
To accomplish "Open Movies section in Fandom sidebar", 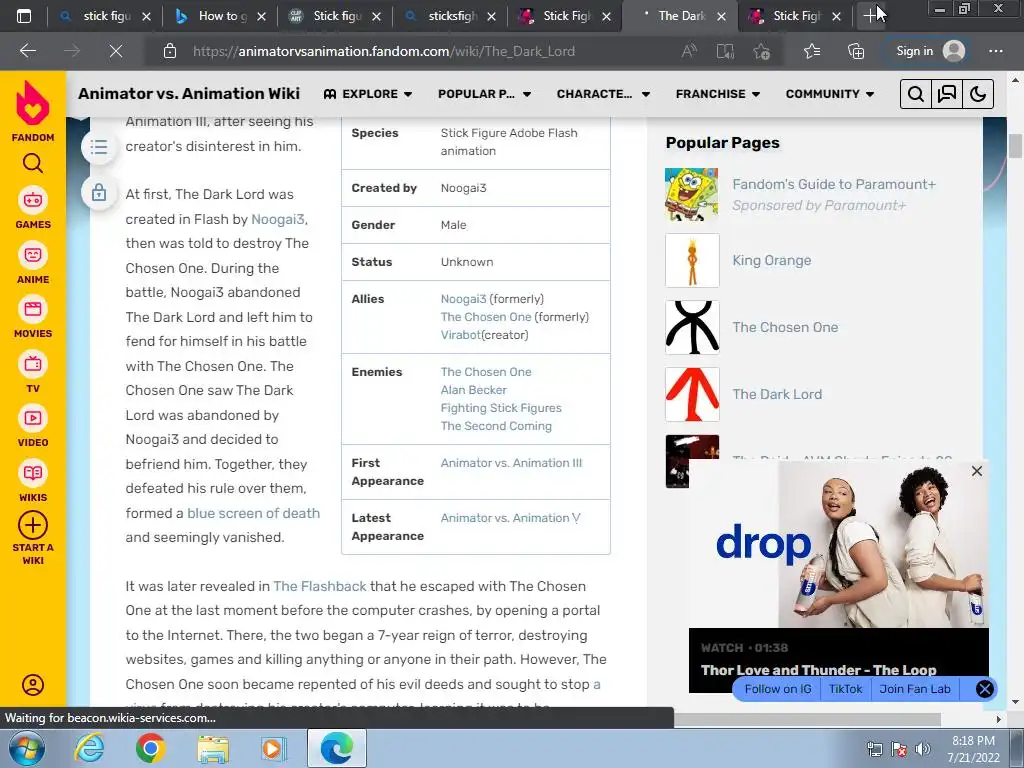I will [x=33, y=317].
